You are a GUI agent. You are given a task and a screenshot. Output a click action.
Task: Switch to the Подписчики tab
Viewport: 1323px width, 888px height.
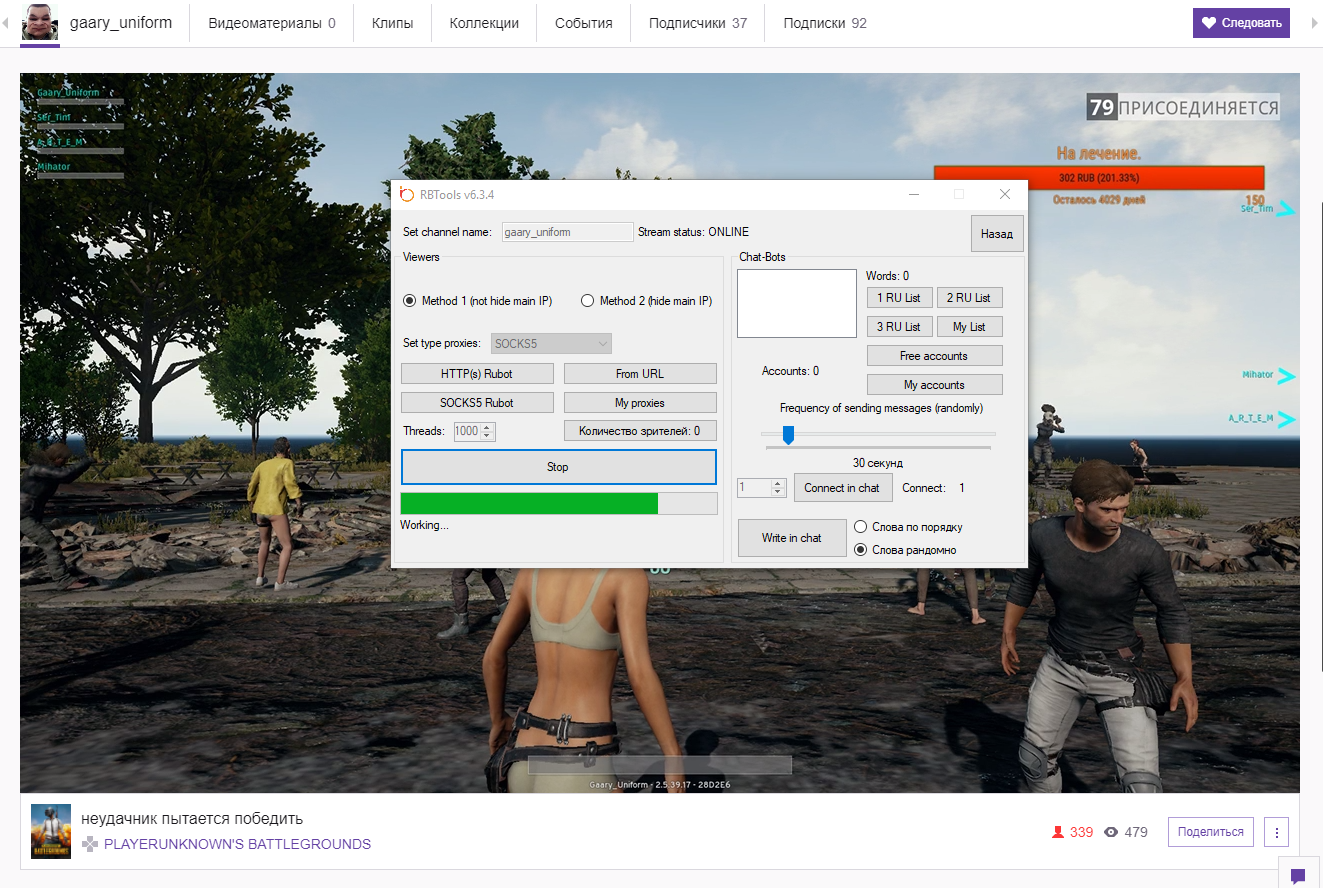697,23
